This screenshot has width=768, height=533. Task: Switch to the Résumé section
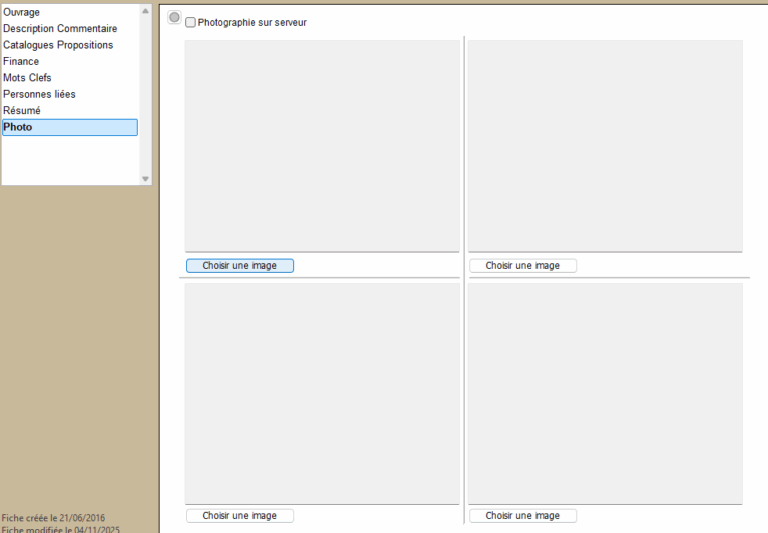22,110
